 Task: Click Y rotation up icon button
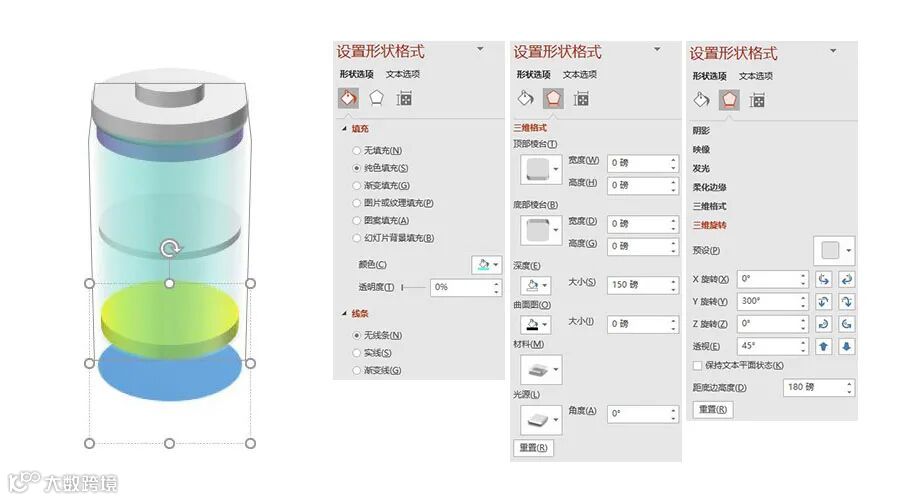pos(824,302)
